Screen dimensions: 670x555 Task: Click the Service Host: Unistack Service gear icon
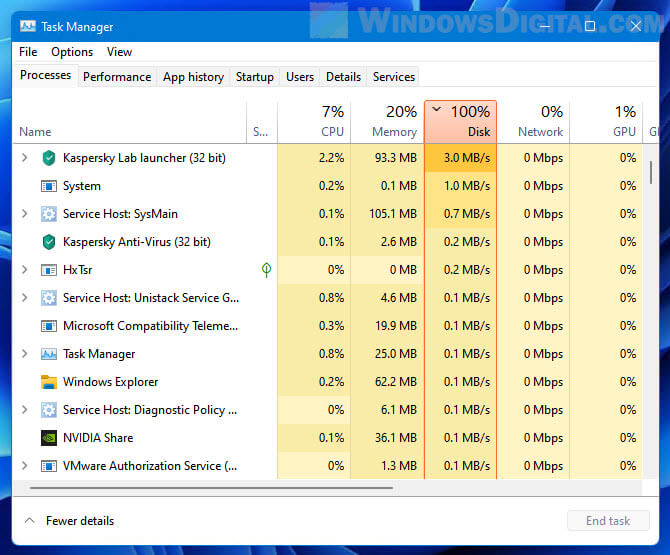pyautogui.click(x=49, y=298)
